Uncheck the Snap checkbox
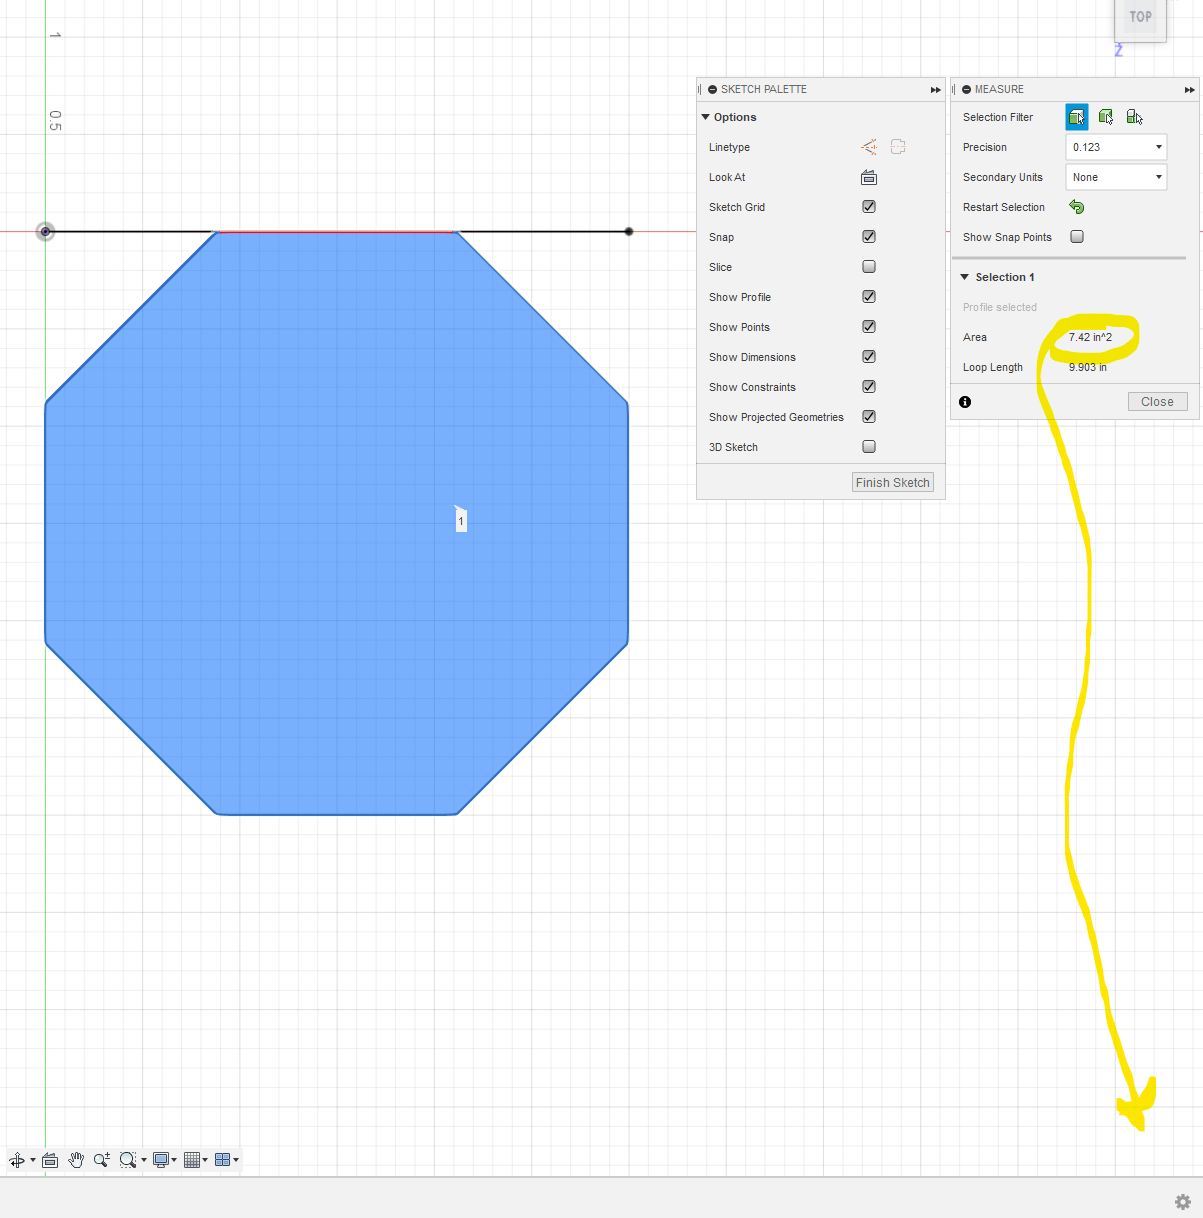The image size is (1203, 1218). (869, 237)
